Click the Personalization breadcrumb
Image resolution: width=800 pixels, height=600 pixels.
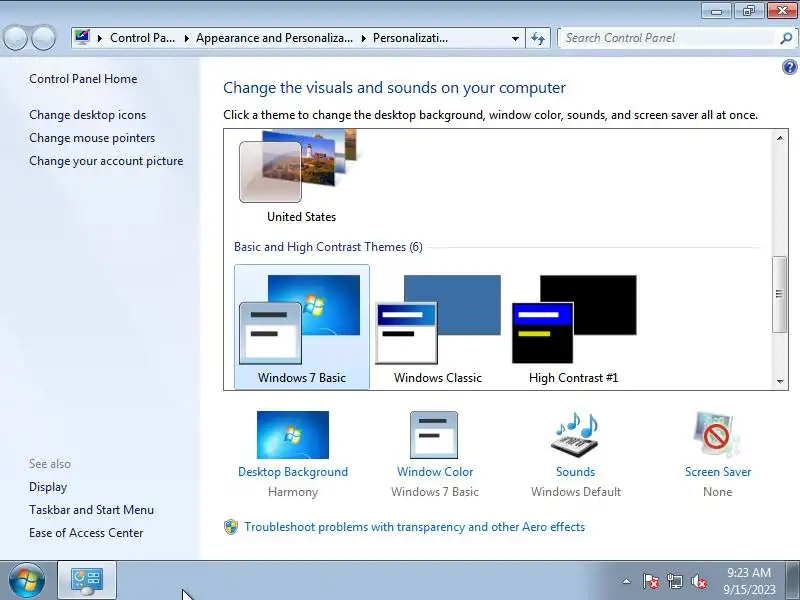pyautogui.click(x=410, y=38)
